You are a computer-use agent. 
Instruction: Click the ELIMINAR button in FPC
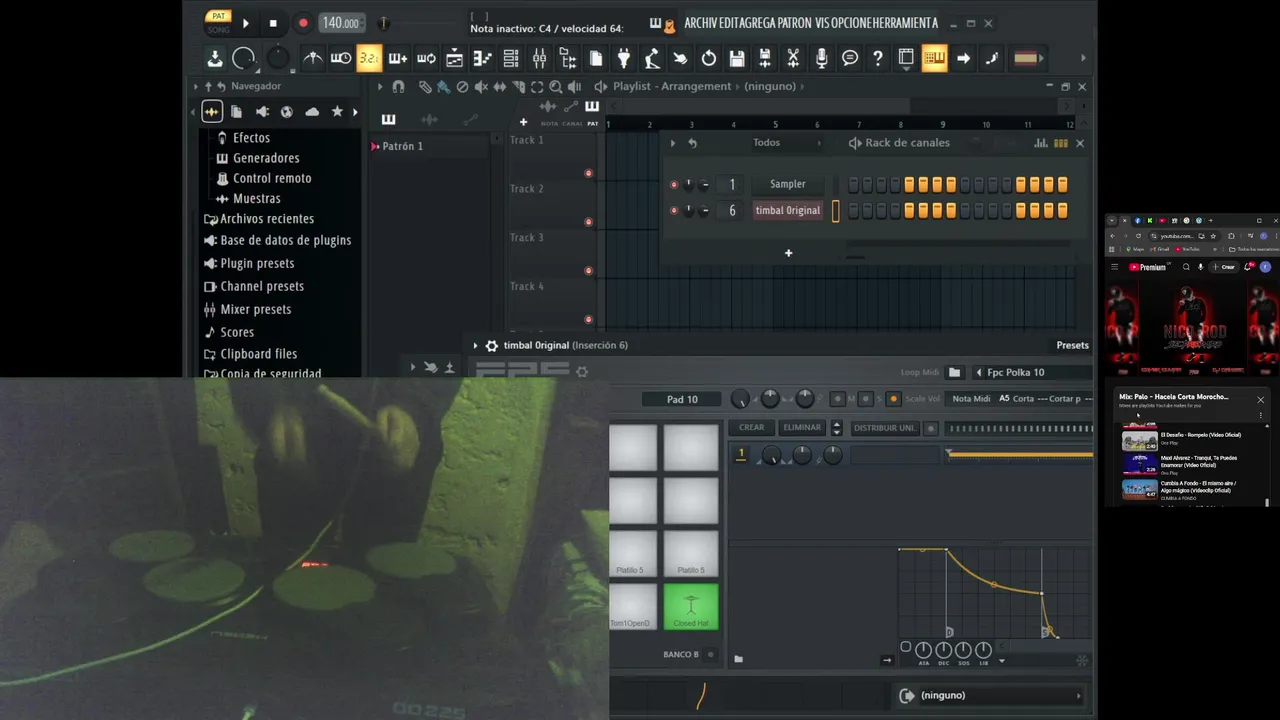[x=802, y=428]
